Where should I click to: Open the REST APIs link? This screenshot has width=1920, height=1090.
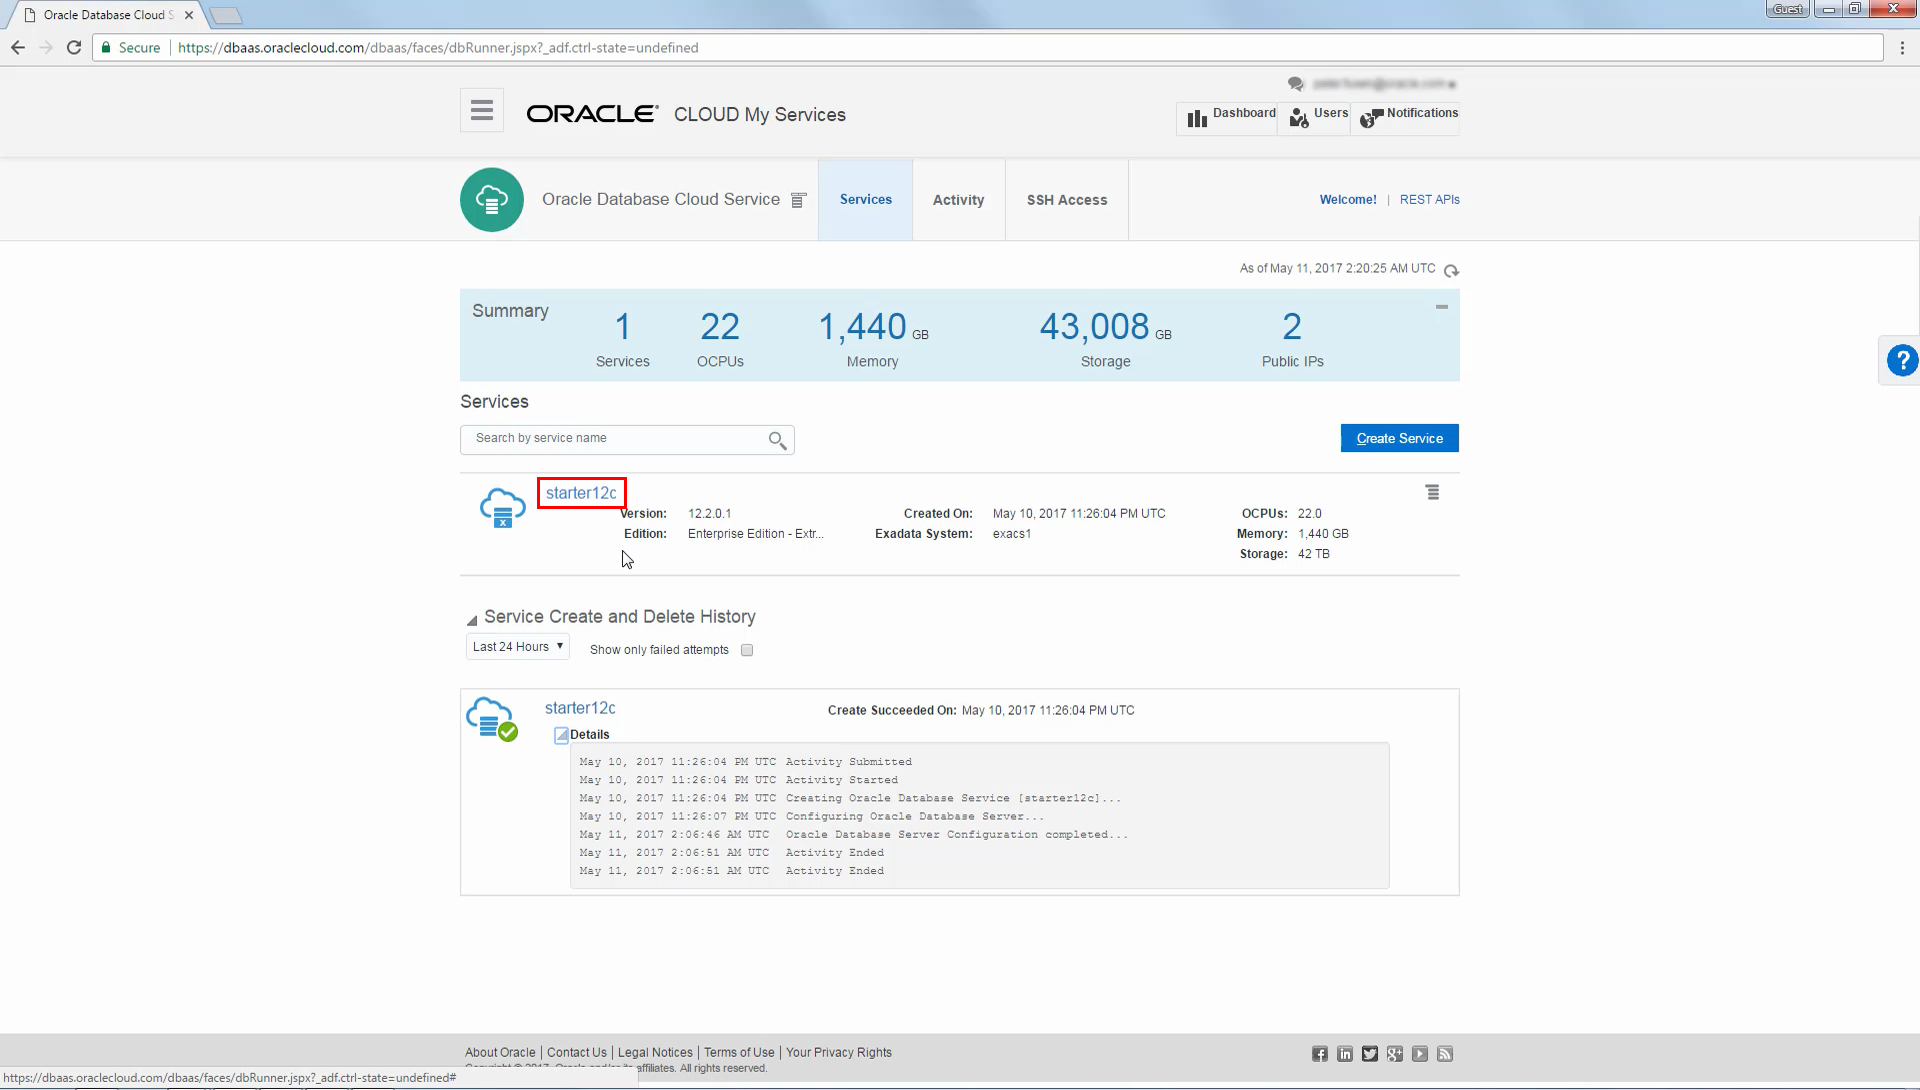pos(1430,200)
